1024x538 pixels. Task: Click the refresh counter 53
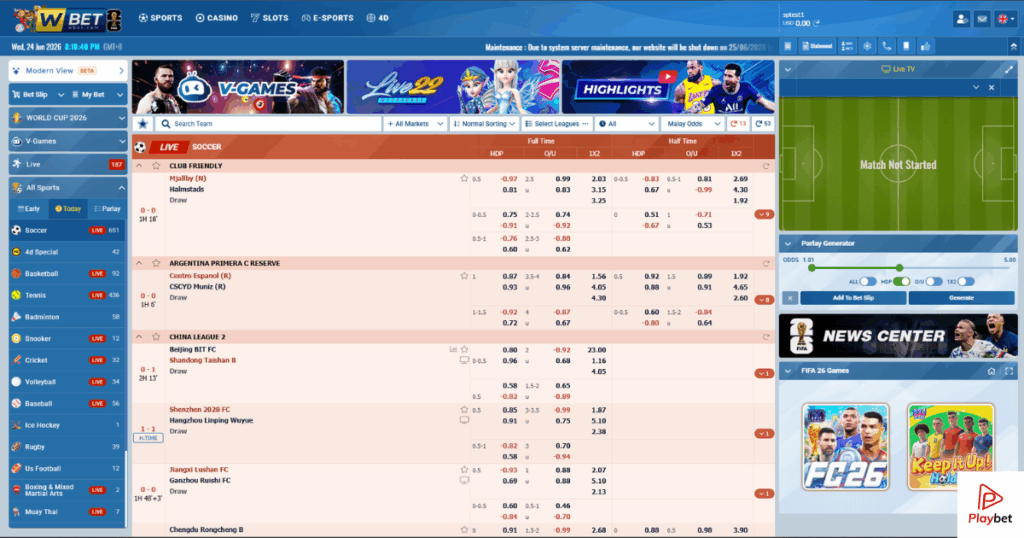(x=763, y=123)
